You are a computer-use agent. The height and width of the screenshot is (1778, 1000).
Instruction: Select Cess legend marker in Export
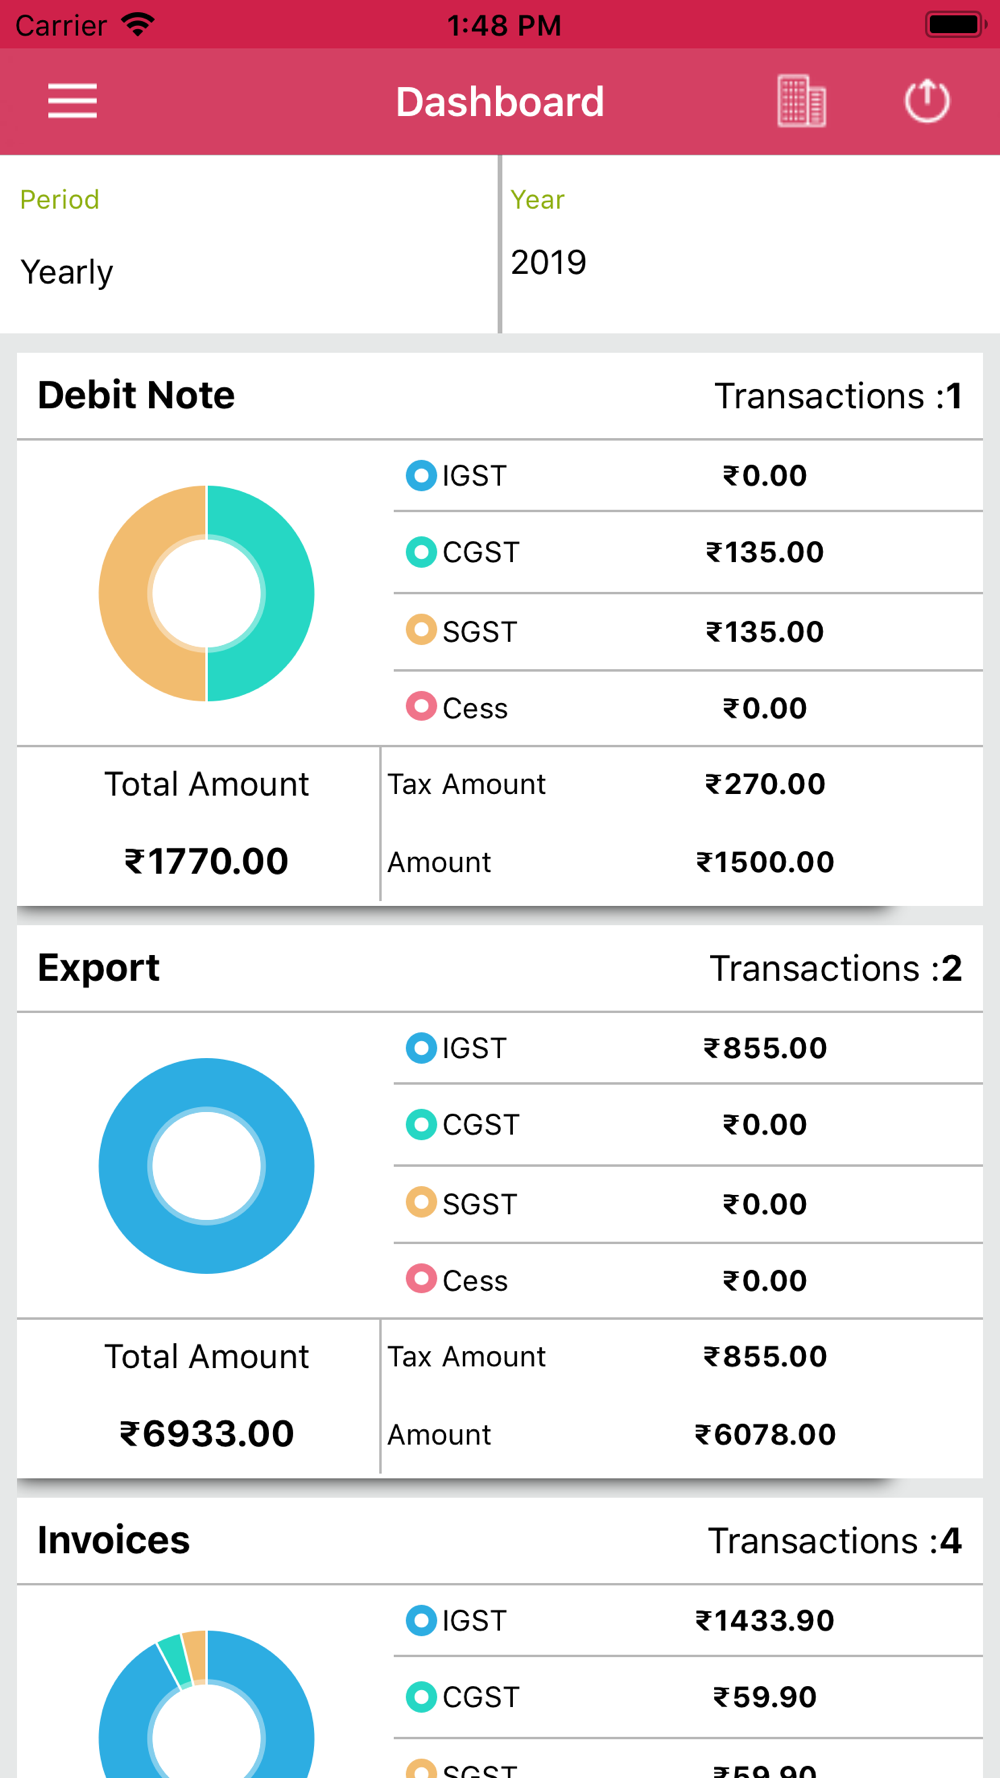421,1279
